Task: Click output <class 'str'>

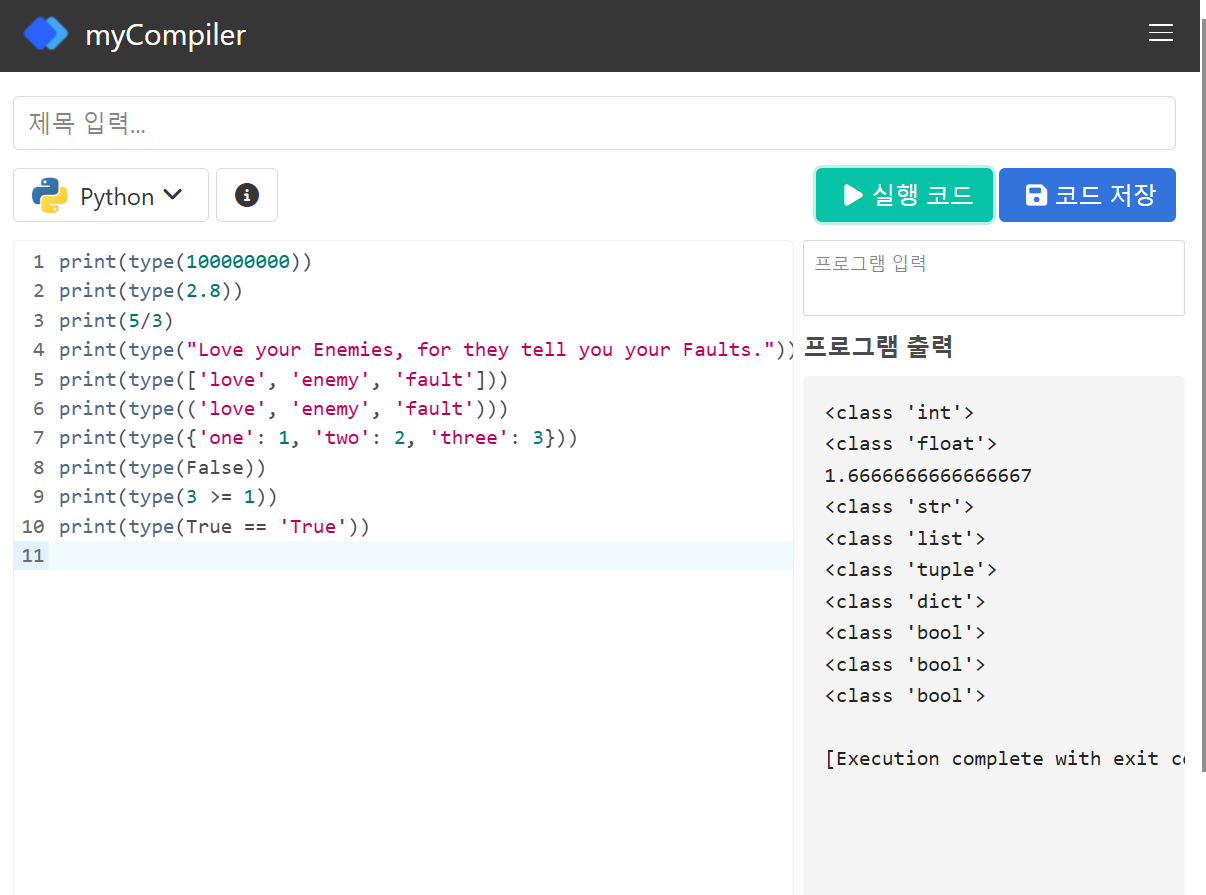Action: pyautogui.click(x=900, y=507)
